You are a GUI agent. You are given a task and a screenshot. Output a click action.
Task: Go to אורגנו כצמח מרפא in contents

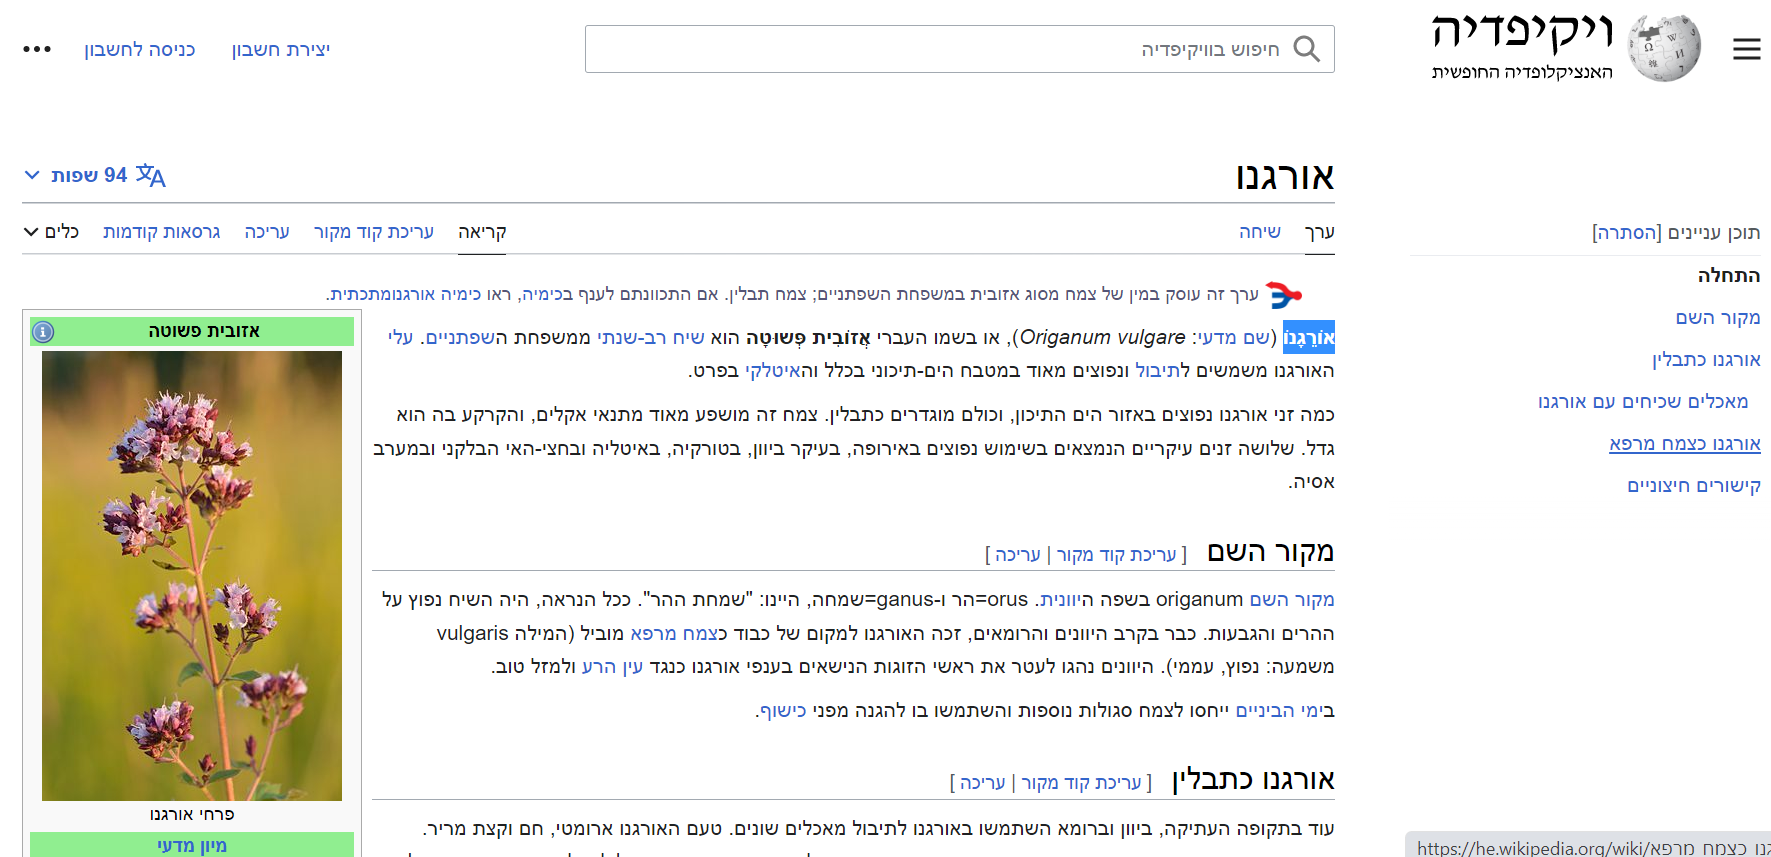click(1685, 444)
